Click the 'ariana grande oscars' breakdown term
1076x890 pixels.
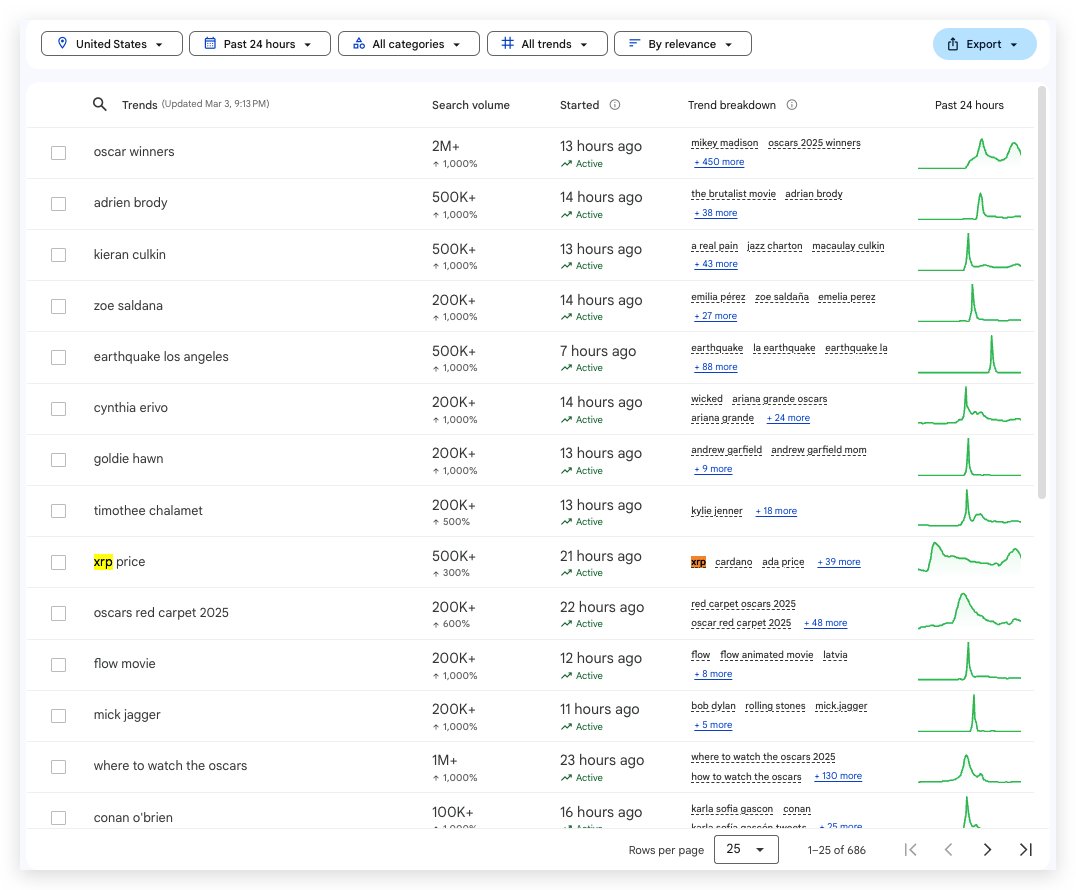[780, 399]
